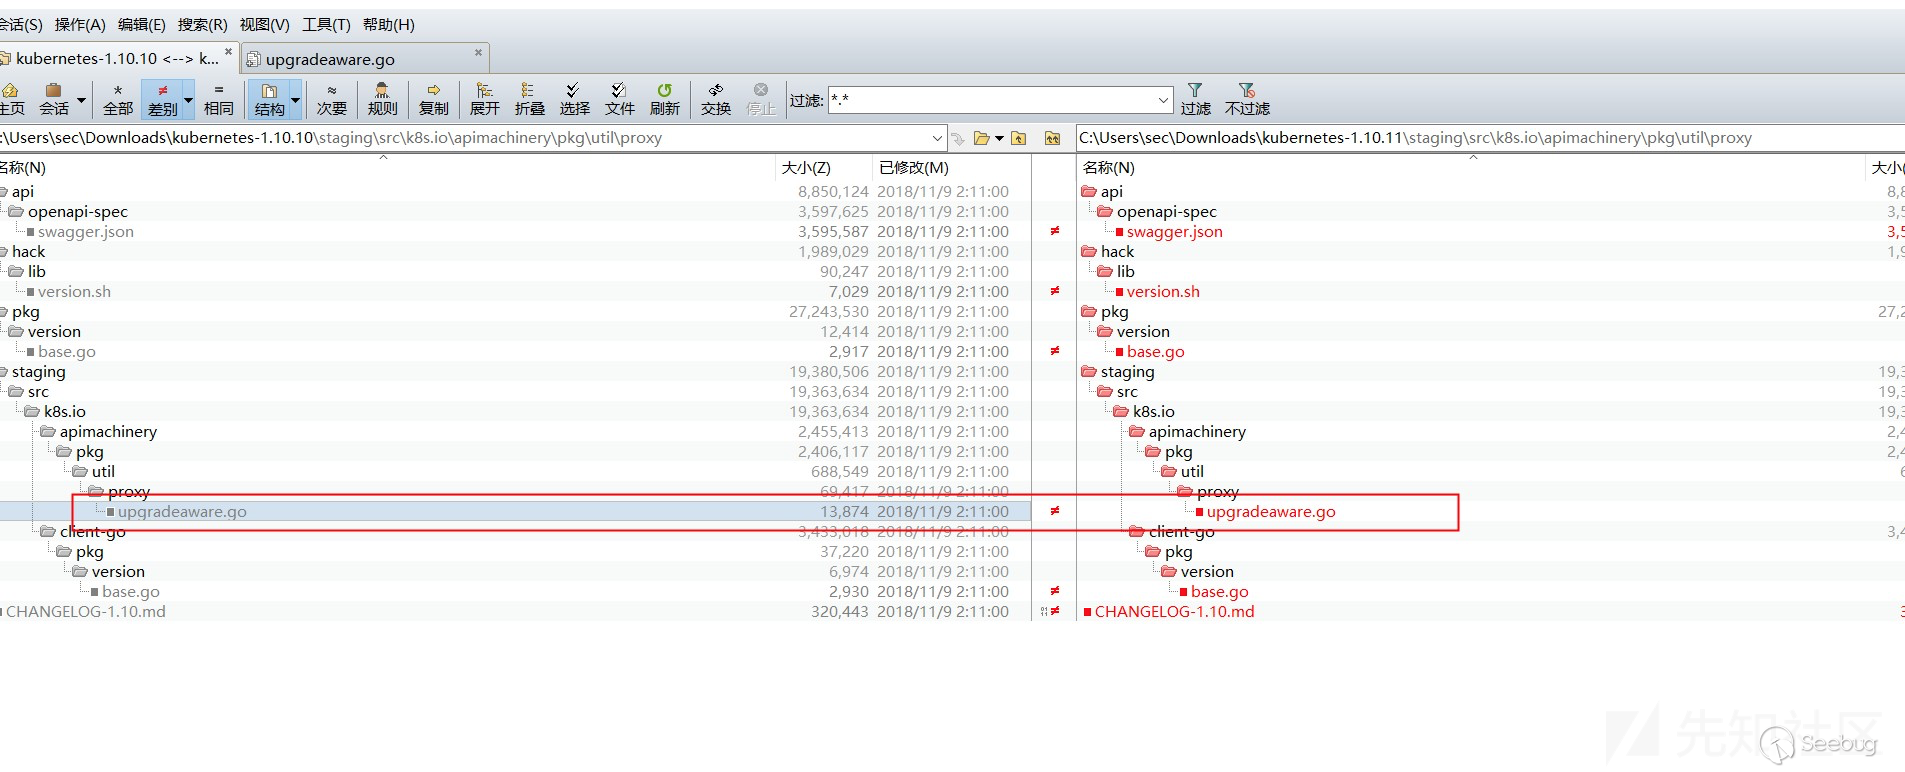Go up one folder level via path bar
1905x772 pixels.
[x=1018, y=138]
